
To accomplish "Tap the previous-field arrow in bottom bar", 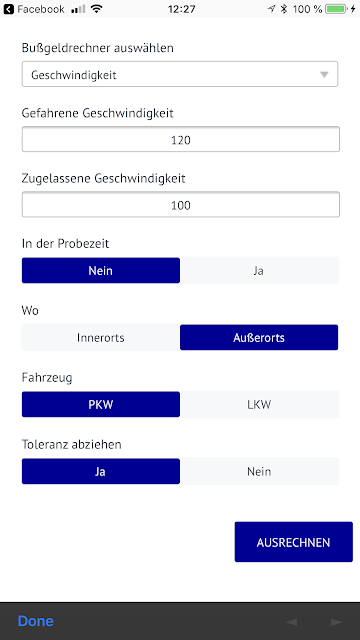I will coord(291,622).
